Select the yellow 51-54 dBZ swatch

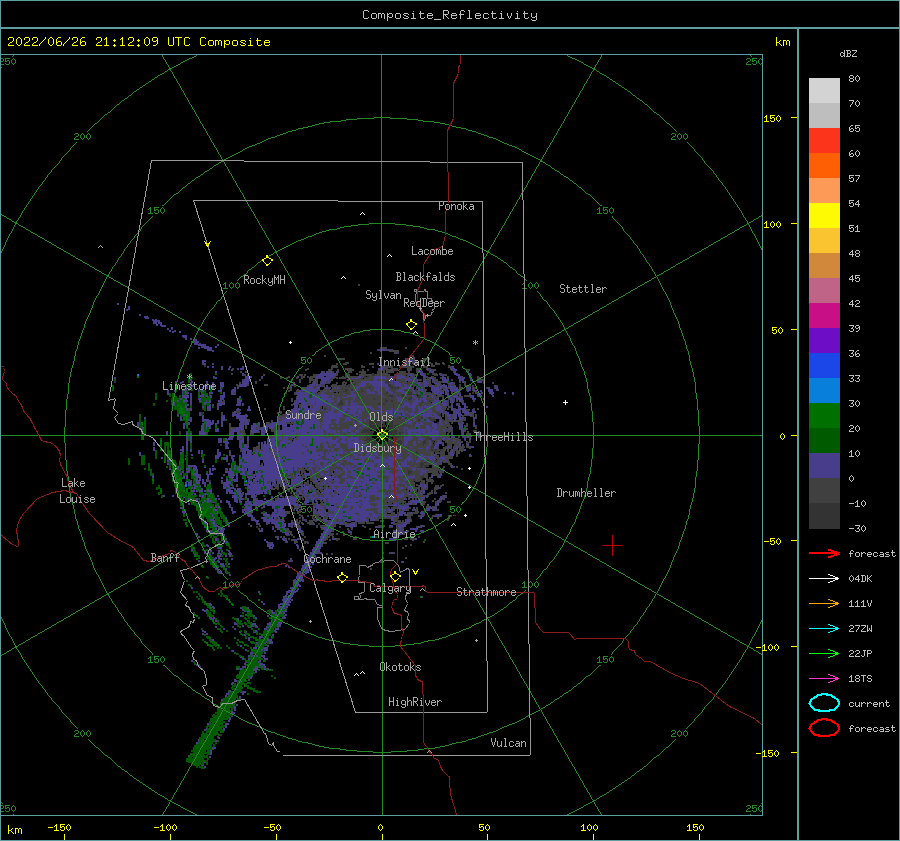(824, 216)
